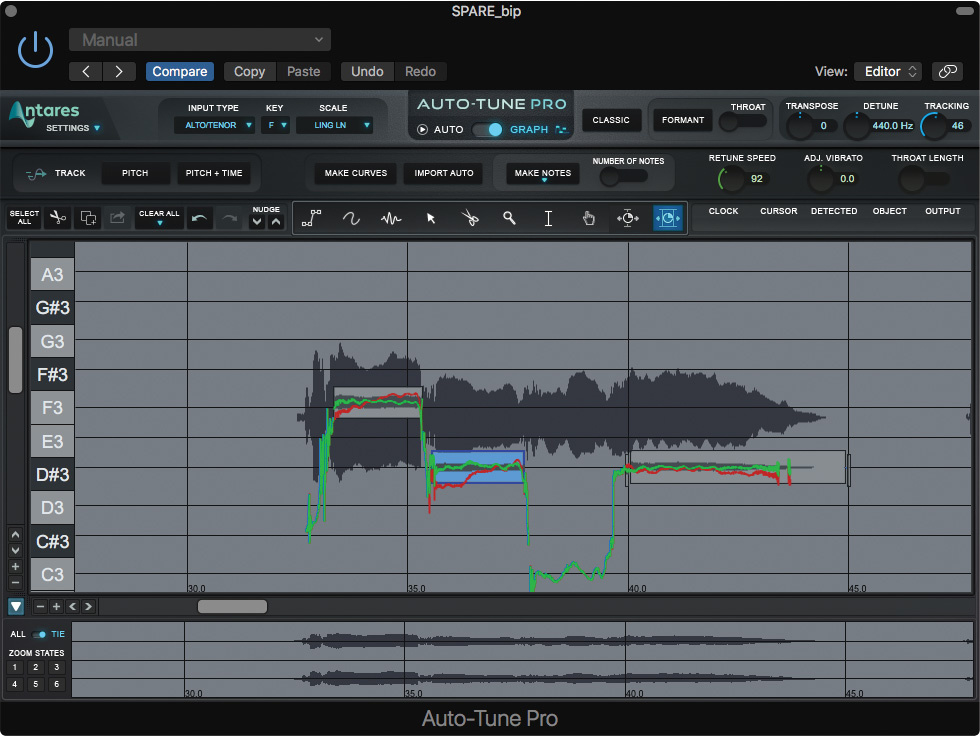The height and width of the screenshot is (736, 980).
Task: Adjust the RETUNE SPEED knob
Action: pyautogui.click(x=727, y=180)
